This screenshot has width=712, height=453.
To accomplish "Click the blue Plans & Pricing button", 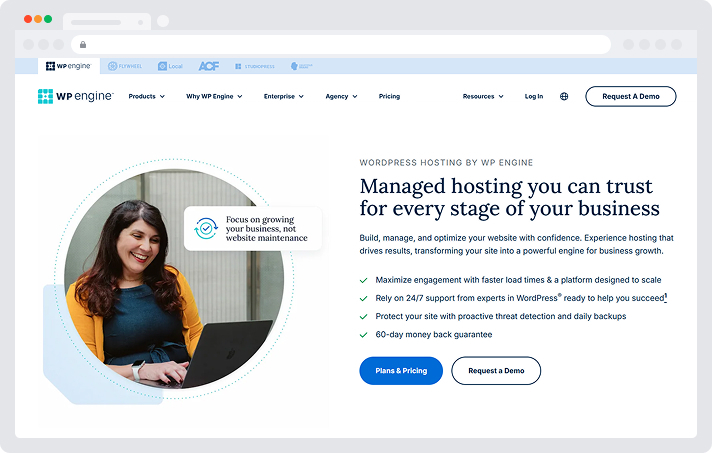I will pos(401,371).
